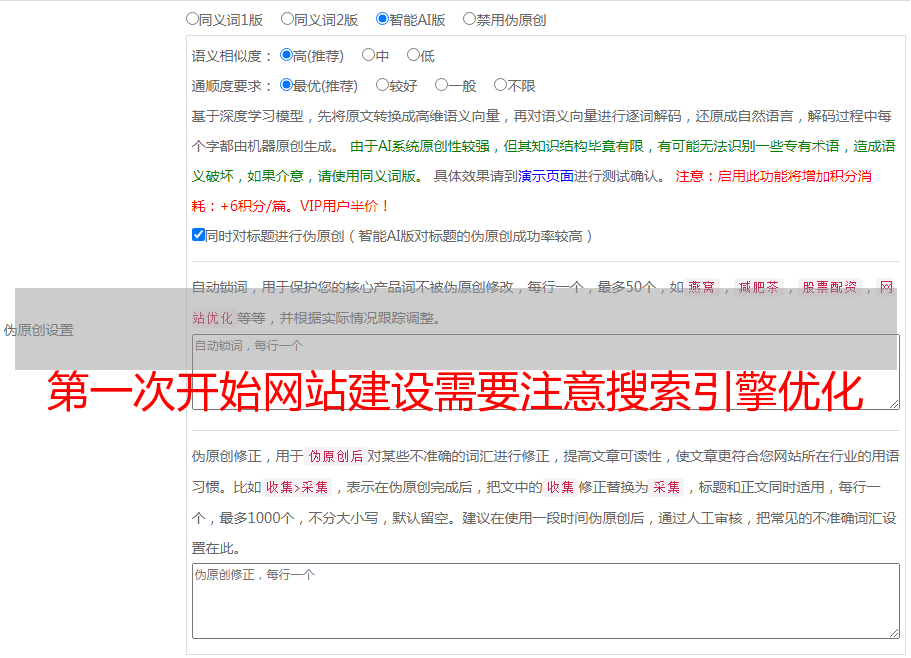Click the 通顺度要求 label
The height and width of the screenshot is (658, 911).
coord(232,86)
